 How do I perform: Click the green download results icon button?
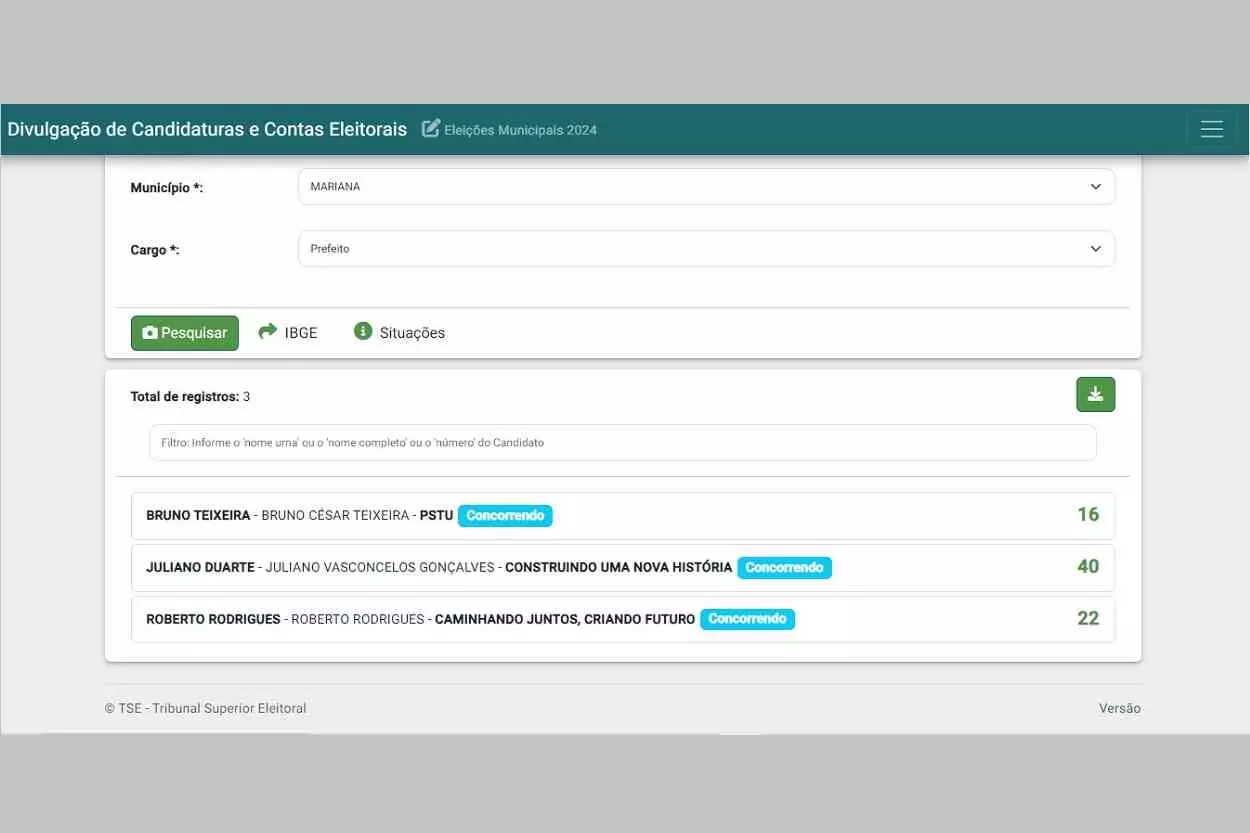tap(1095, 394)
